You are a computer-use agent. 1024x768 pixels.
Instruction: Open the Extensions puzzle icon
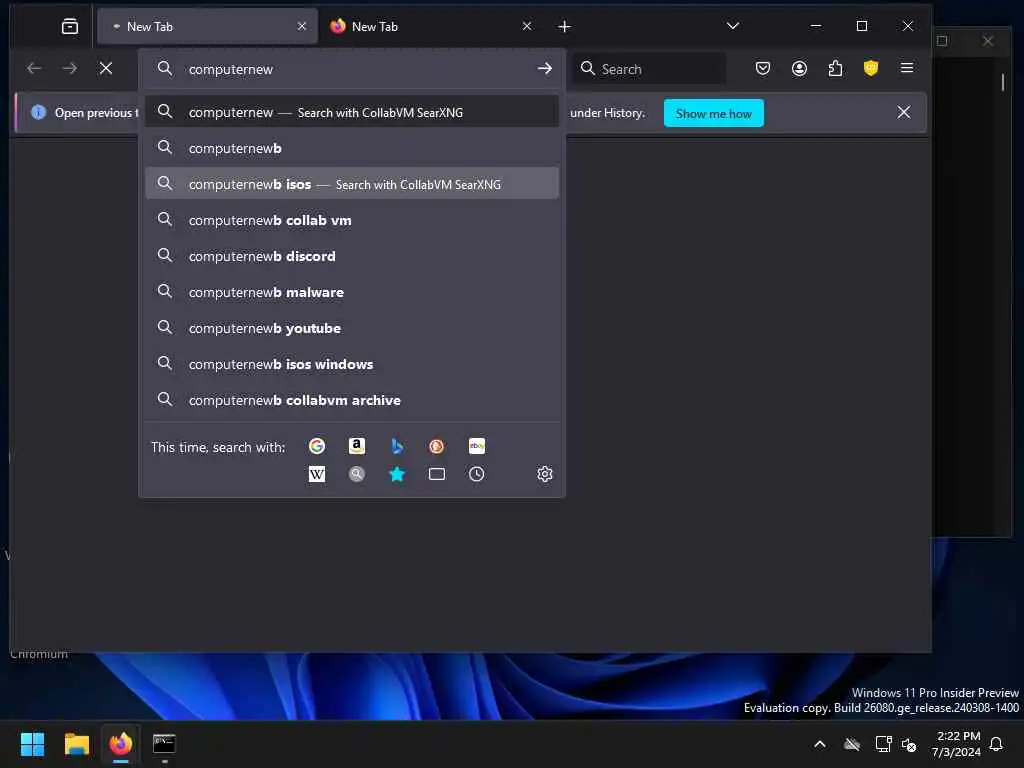tap(835, 68)
